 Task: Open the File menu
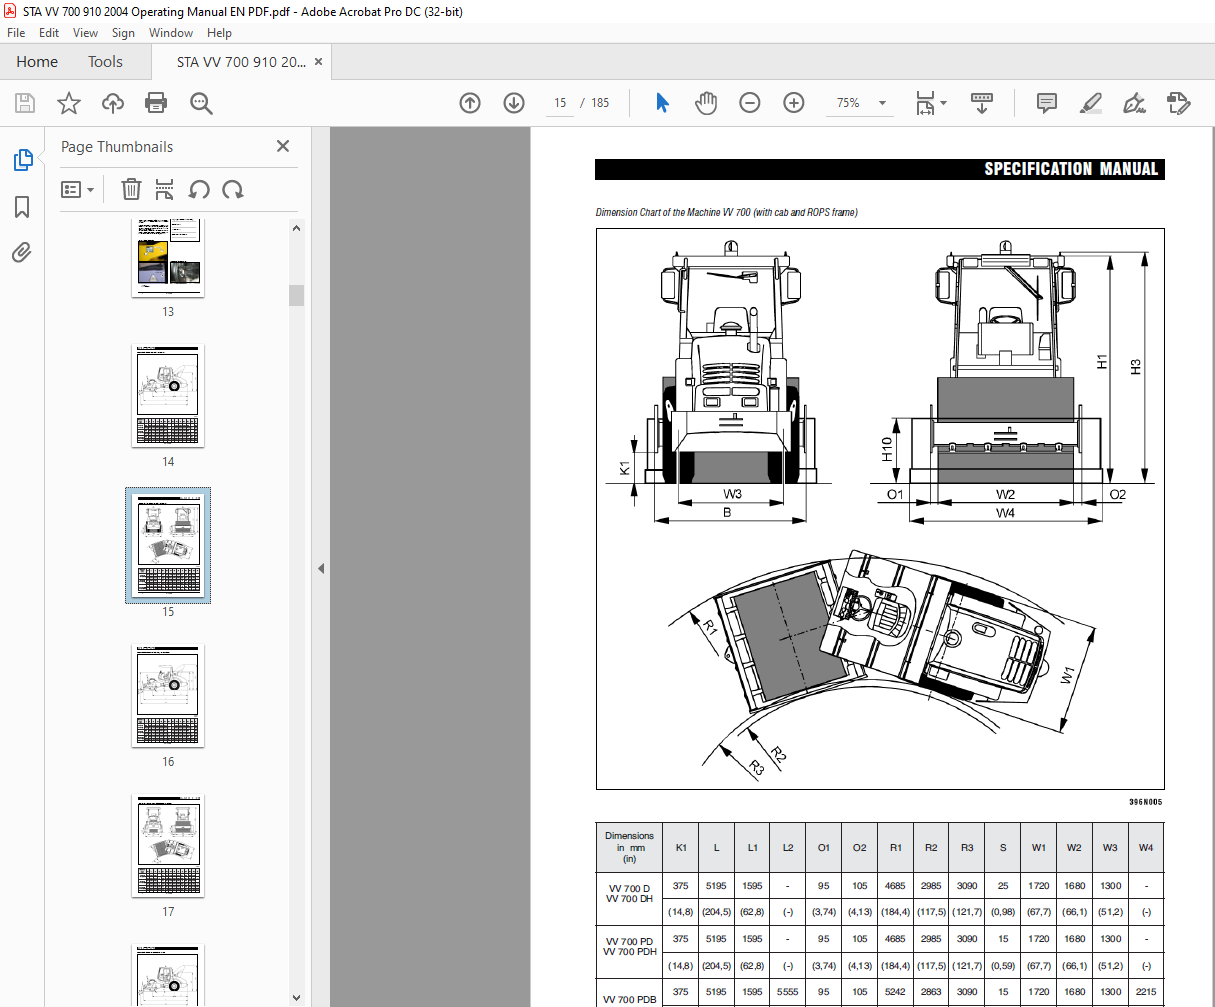(x=16, y=33)
